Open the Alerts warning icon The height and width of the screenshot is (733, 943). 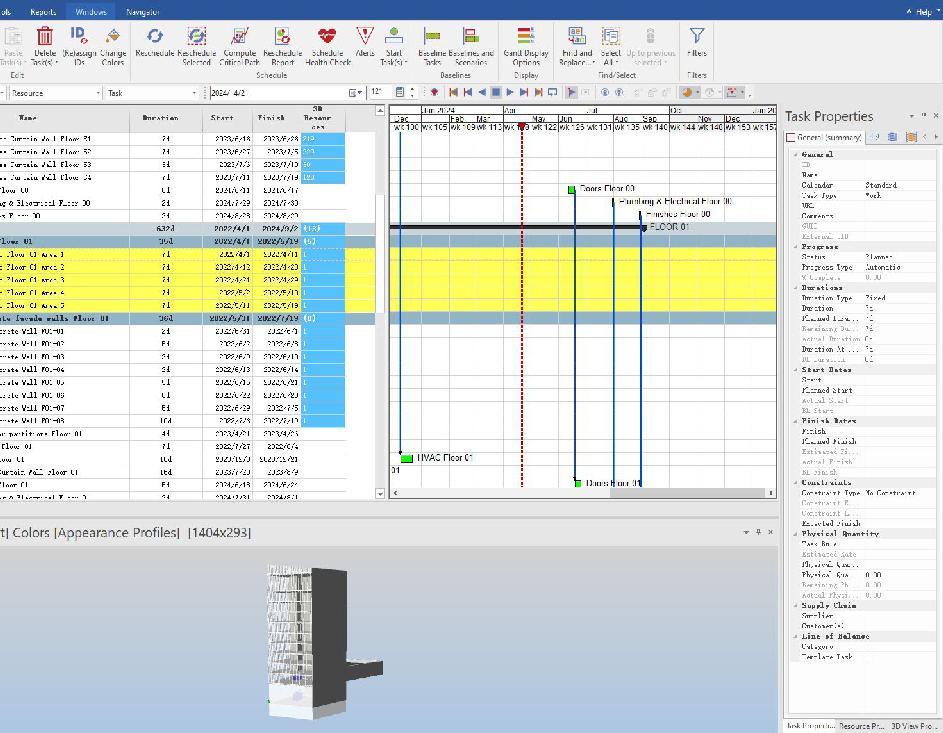point(364,36)
